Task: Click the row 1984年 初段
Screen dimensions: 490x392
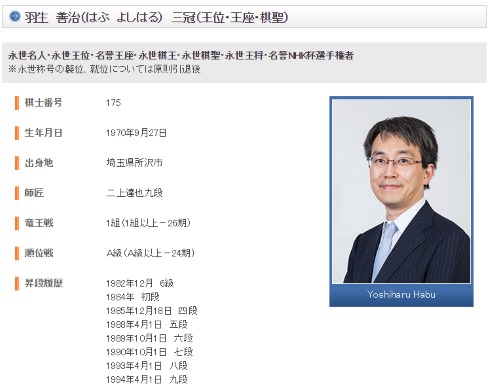Action: (x=133, y=297)
